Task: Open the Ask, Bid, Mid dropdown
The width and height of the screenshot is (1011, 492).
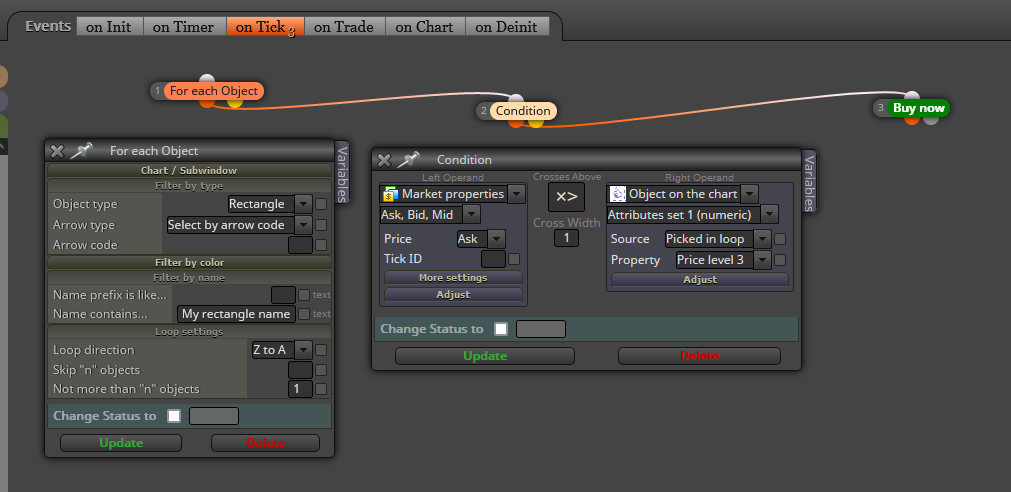Action: (x=430, y=215)
